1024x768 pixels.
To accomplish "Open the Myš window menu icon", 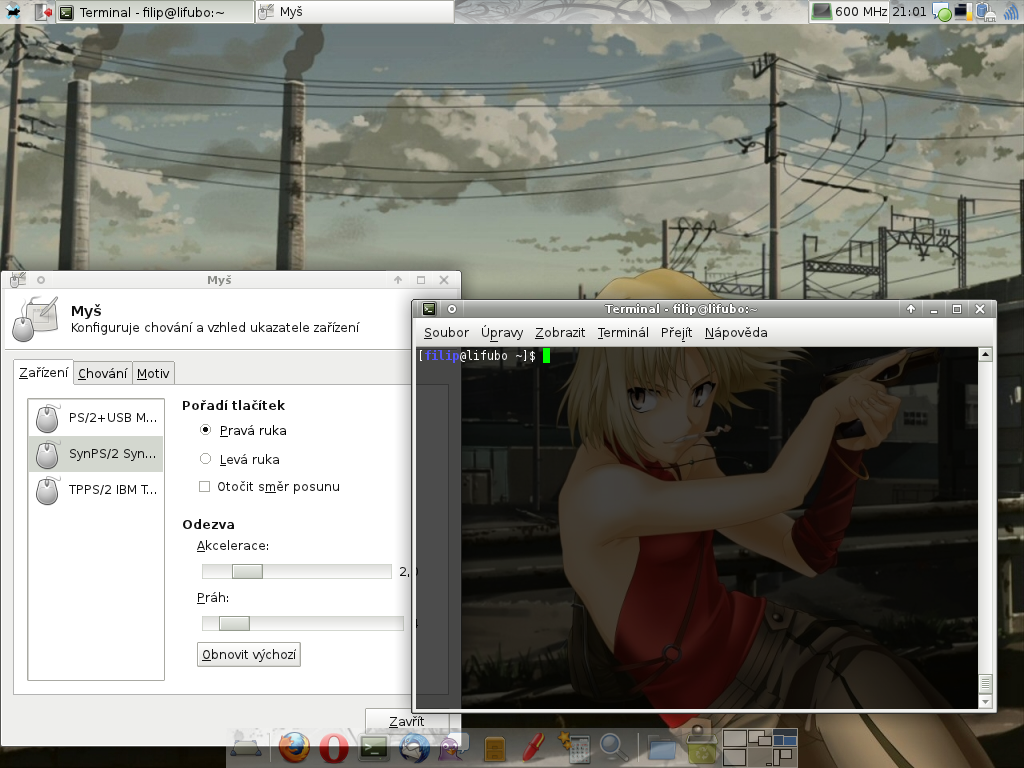I will coord(18,280).
